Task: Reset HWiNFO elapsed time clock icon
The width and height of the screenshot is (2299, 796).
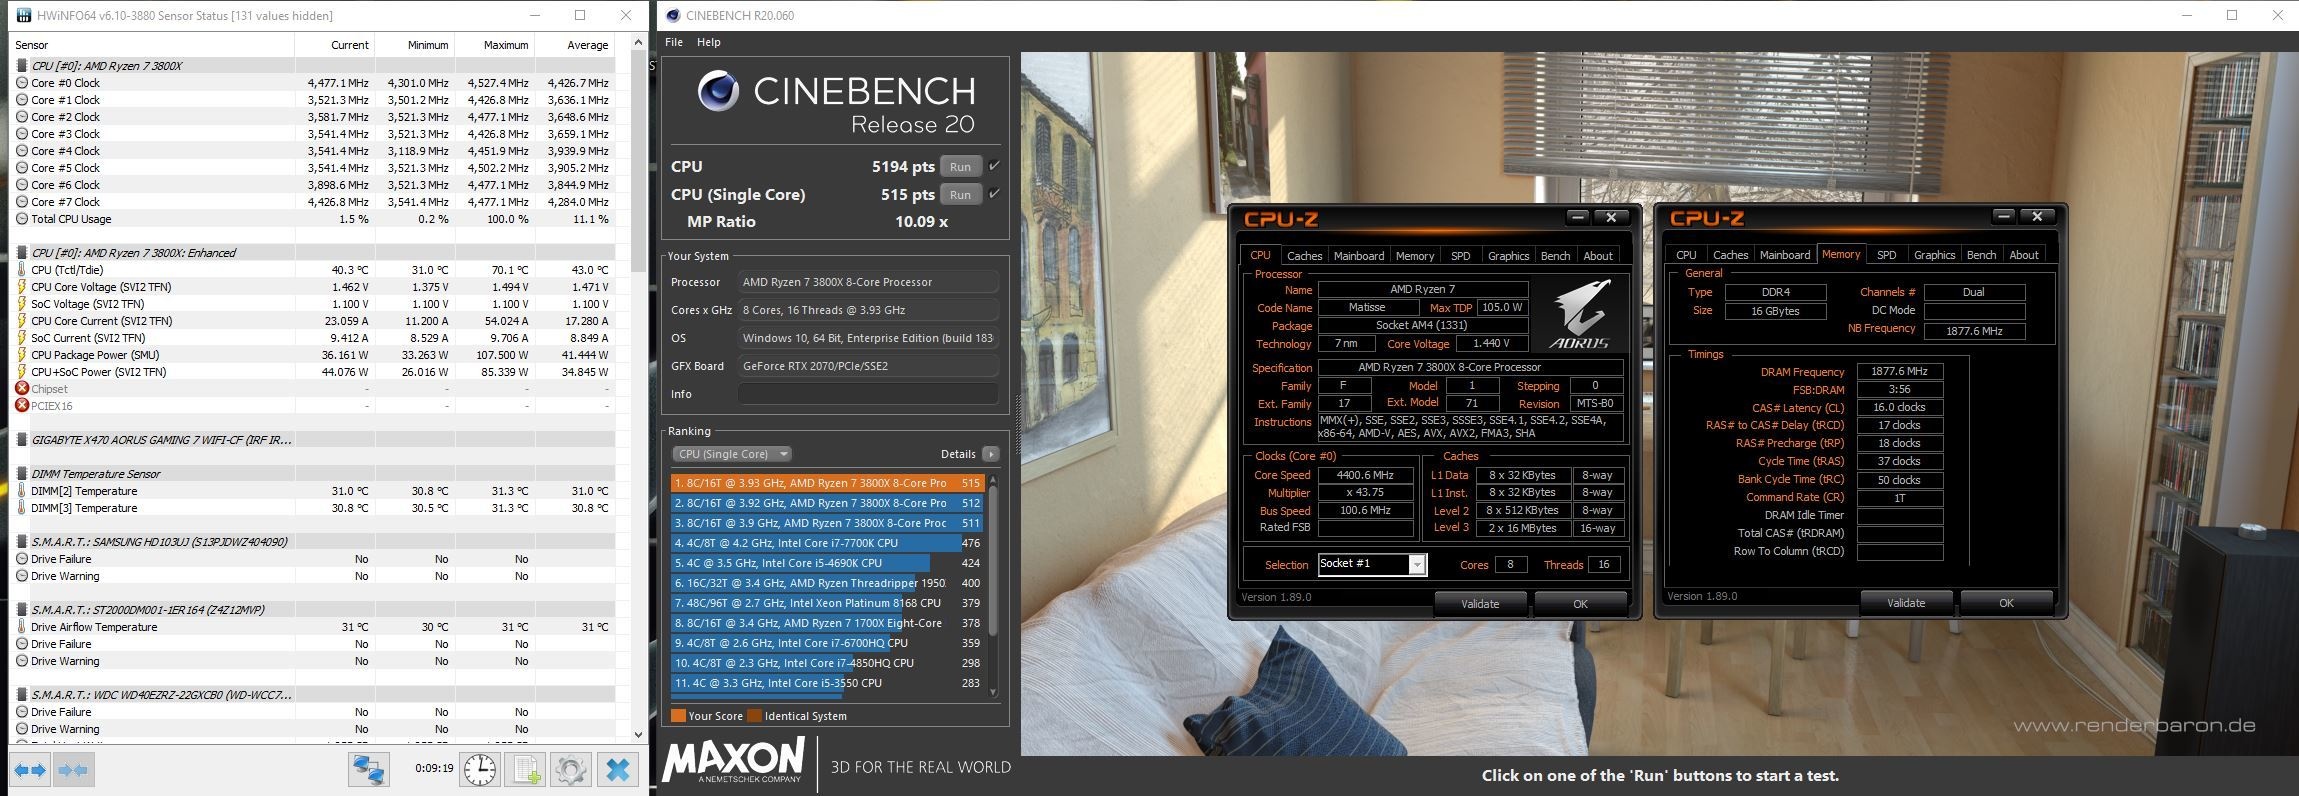Action: (x=480, y=770)
